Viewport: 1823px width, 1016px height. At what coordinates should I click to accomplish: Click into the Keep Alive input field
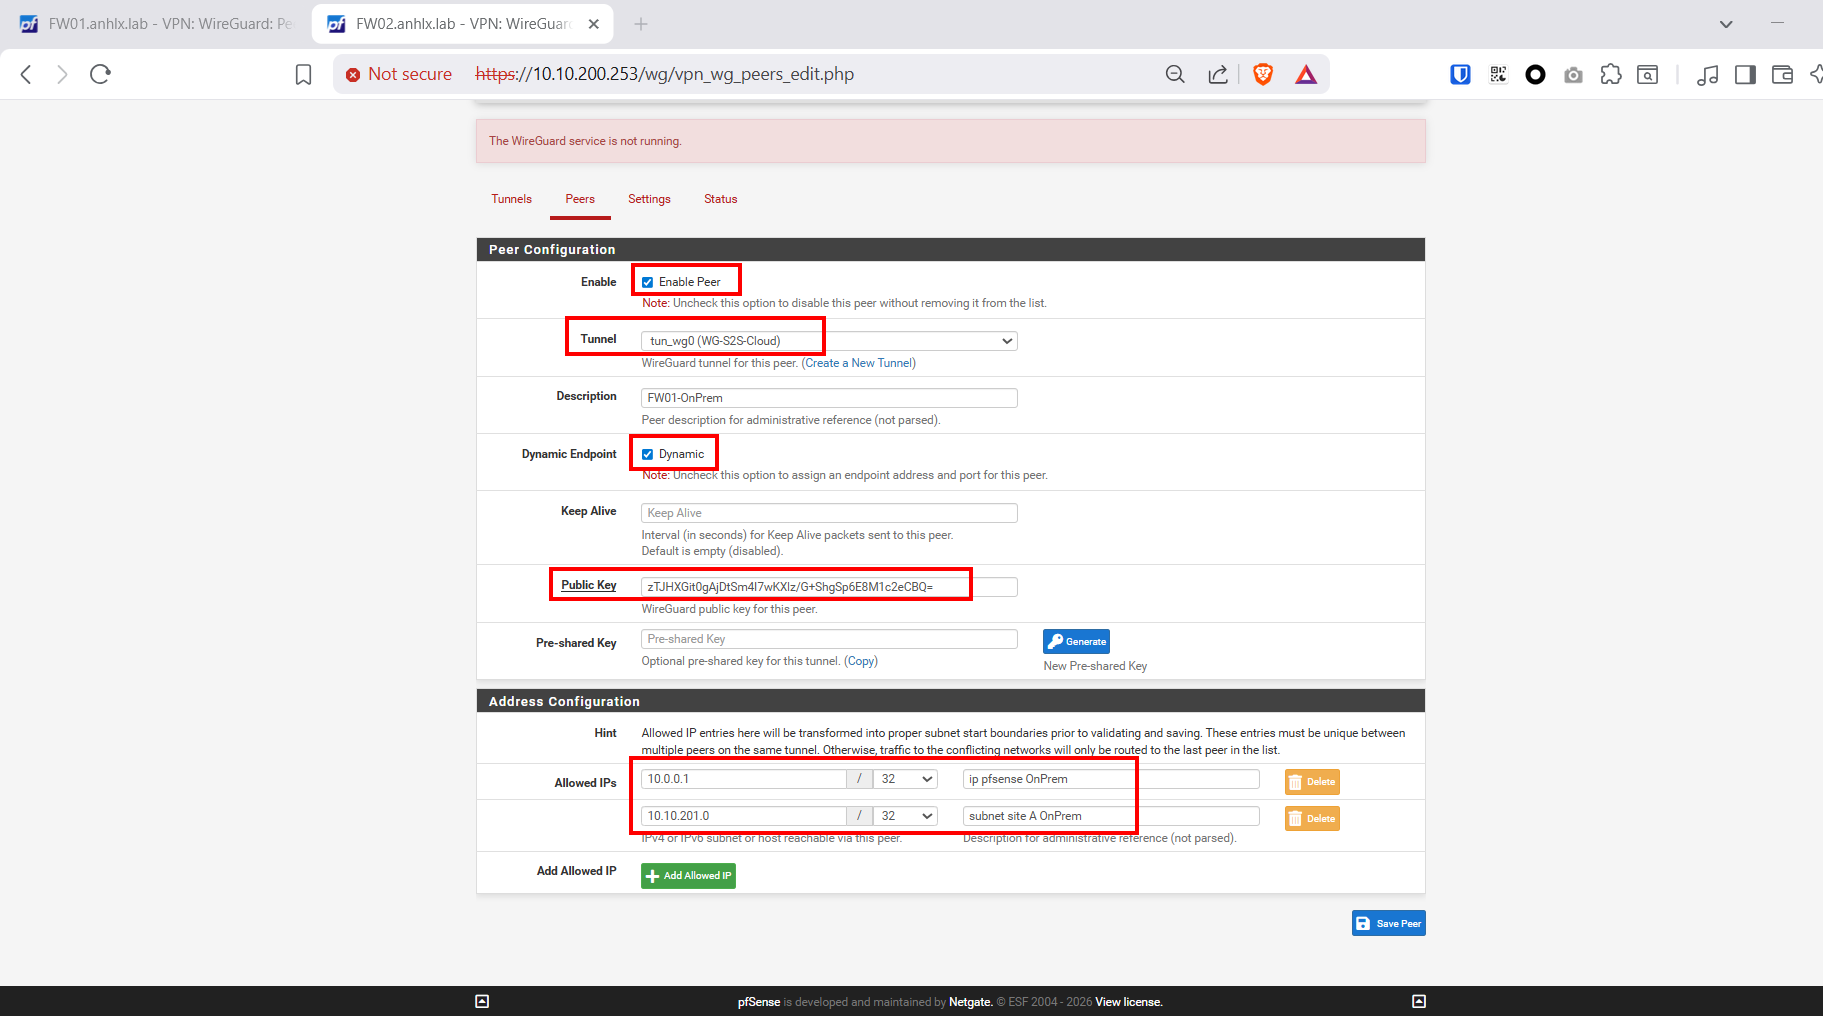click(828, 513)
